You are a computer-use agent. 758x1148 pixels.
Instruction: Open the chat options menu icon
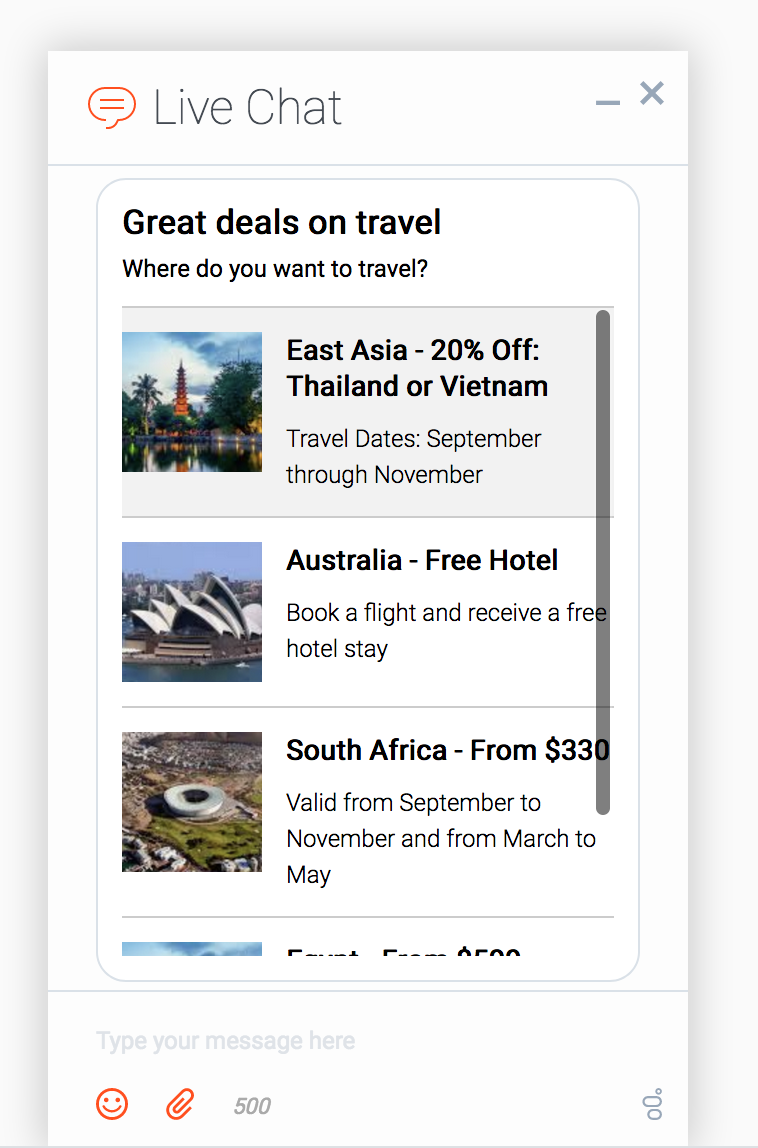click(653, 1104)
